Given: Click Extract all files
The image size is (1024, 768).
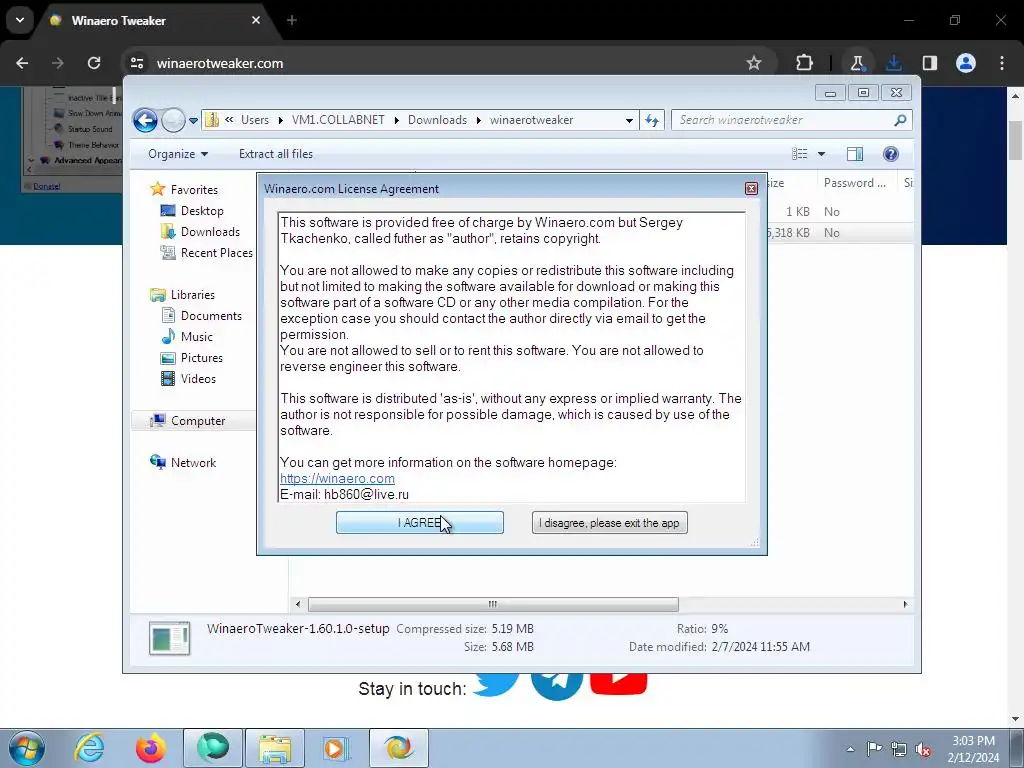Looking at the screenshot, I should 276,154.
